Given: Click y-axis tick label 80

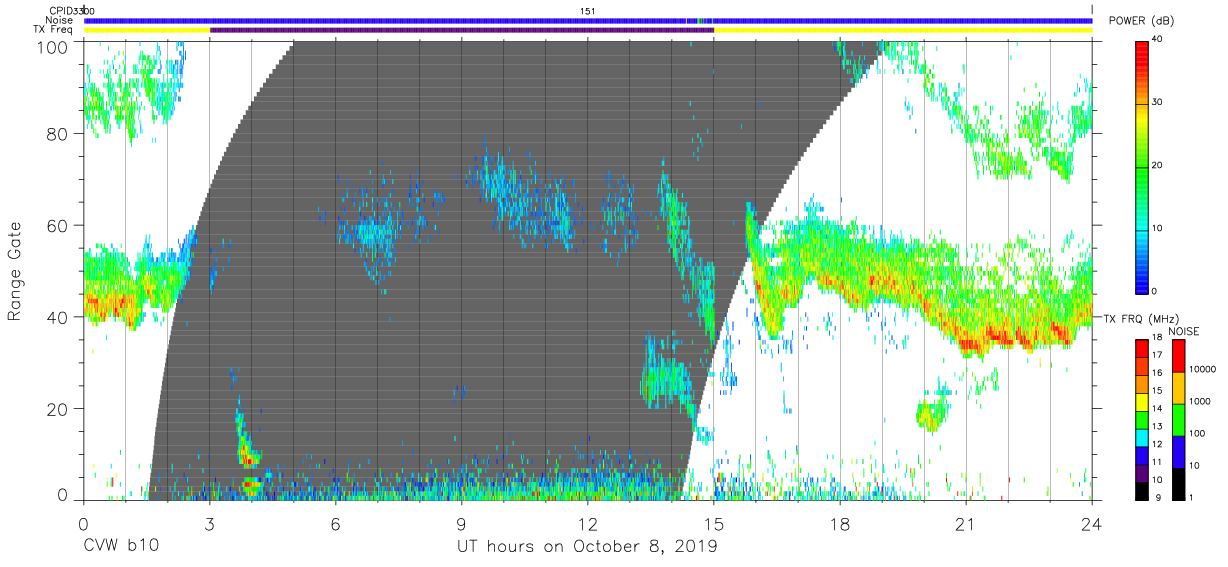Looking at the screenshot, I should pyautogui.click(x=59, y=134).
